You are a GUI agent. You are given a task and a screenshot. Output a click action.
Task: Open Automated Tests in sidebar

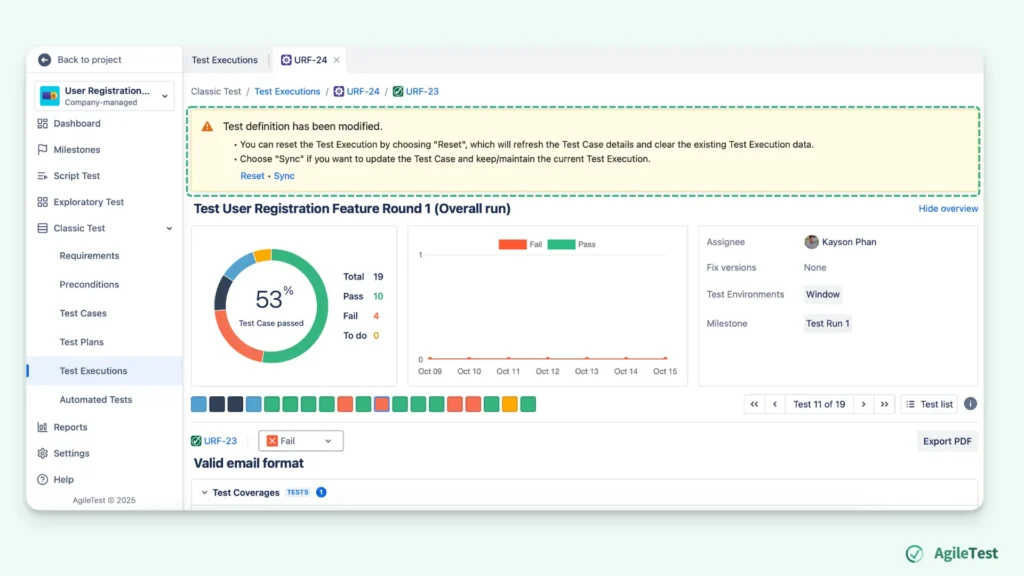[96, 400]
